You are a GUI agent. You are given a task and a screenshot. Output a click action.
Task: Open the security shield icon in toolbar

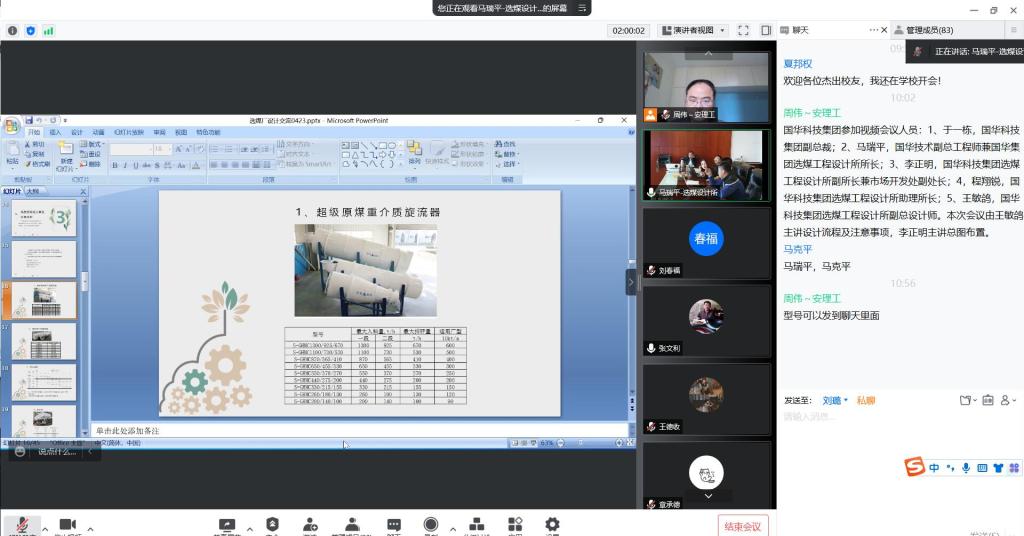pyautogui.click(x=272, y=525)
